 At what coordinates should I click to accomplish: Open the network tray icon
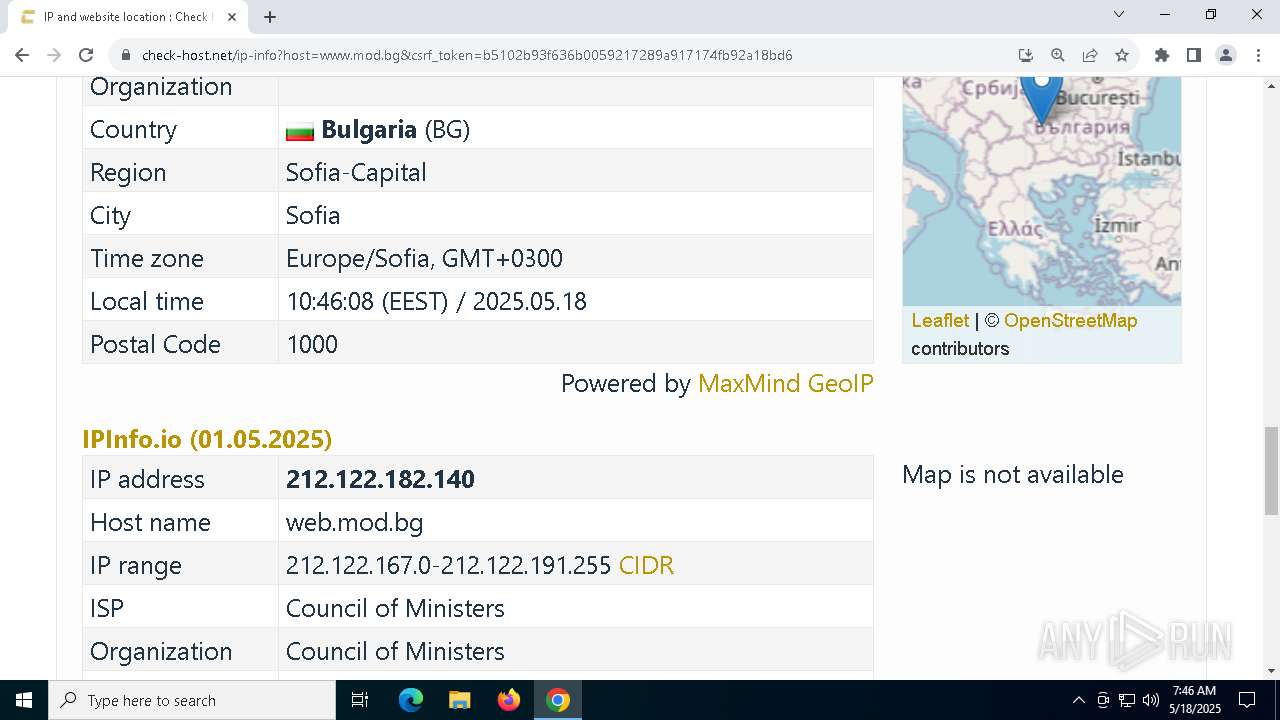(1127, 700)
